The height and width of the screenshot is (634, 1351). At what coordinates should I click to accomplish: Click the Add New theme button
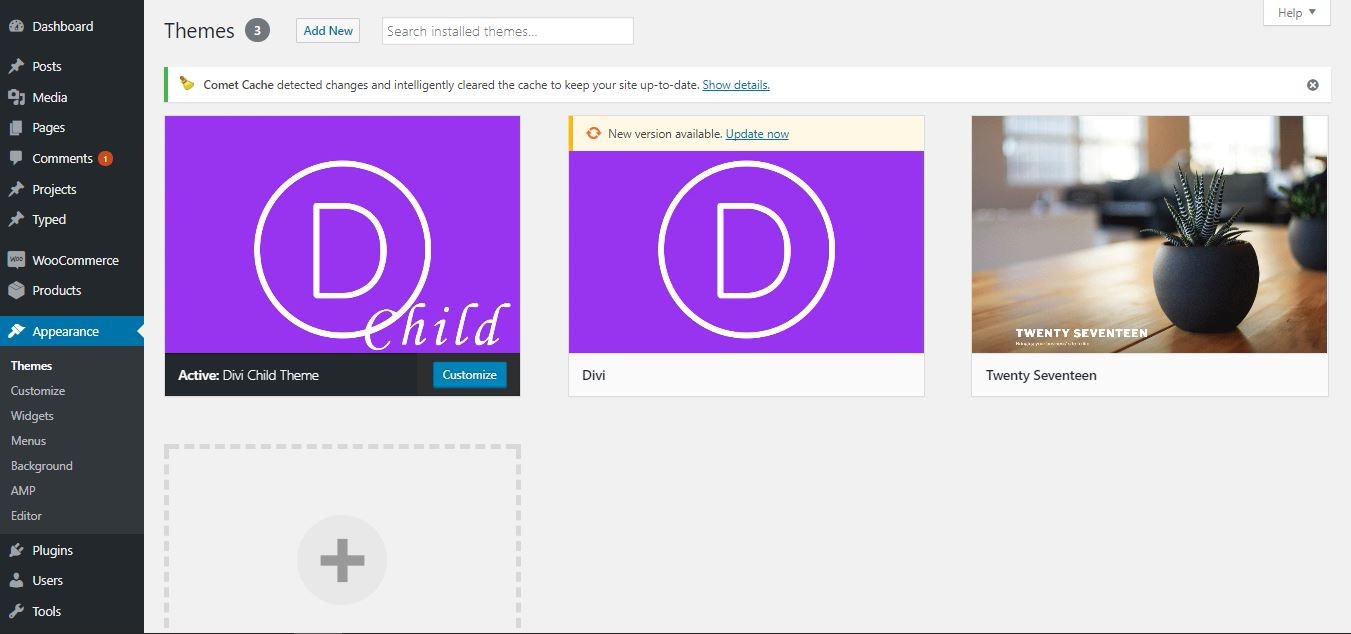328,31
